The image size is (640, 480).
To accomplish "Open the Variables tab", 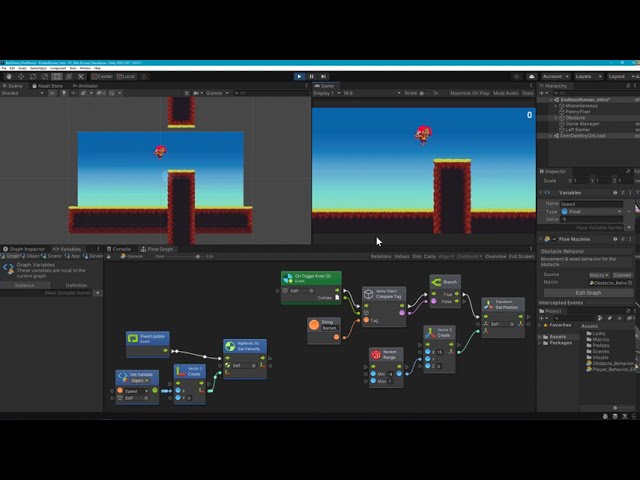I will [x=67, y=249].
